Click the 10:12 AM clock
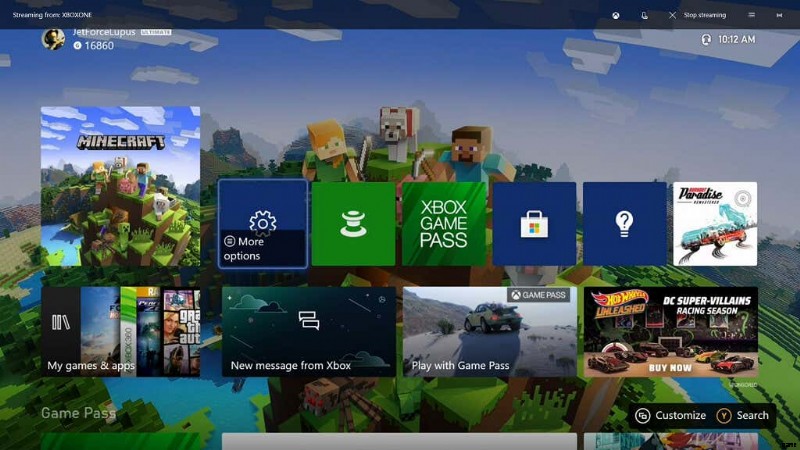800x450 pixels. tap(736, 39)
